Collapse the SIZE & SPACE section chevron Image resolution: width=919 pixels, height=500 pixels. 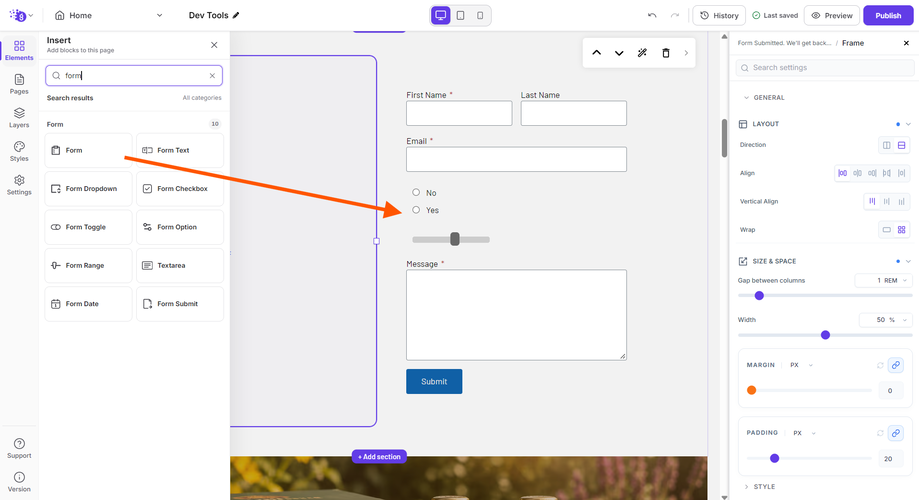908,261
